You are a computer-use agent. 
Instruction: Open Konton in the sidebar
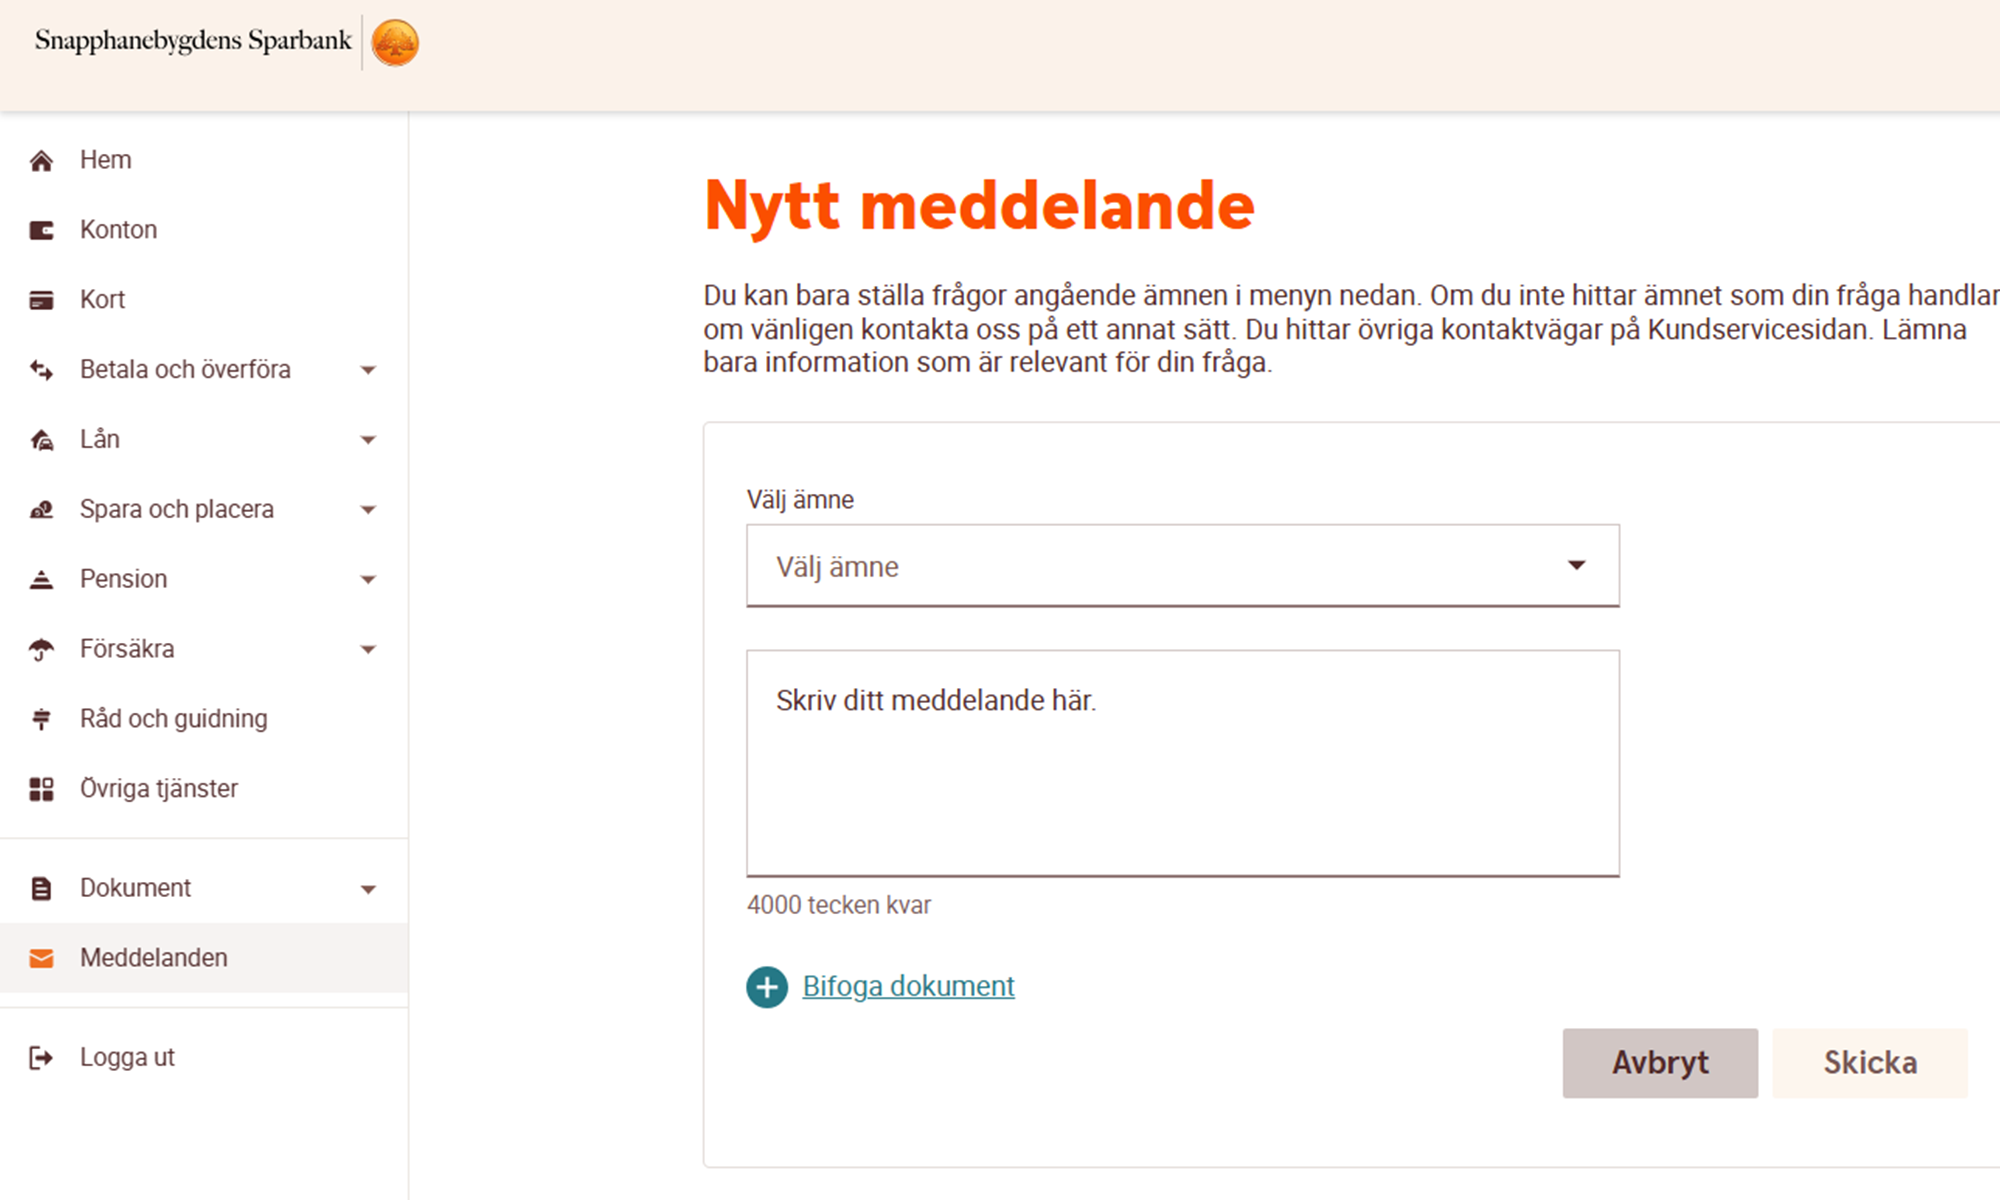pyautogui.click(x=204, y=230)
